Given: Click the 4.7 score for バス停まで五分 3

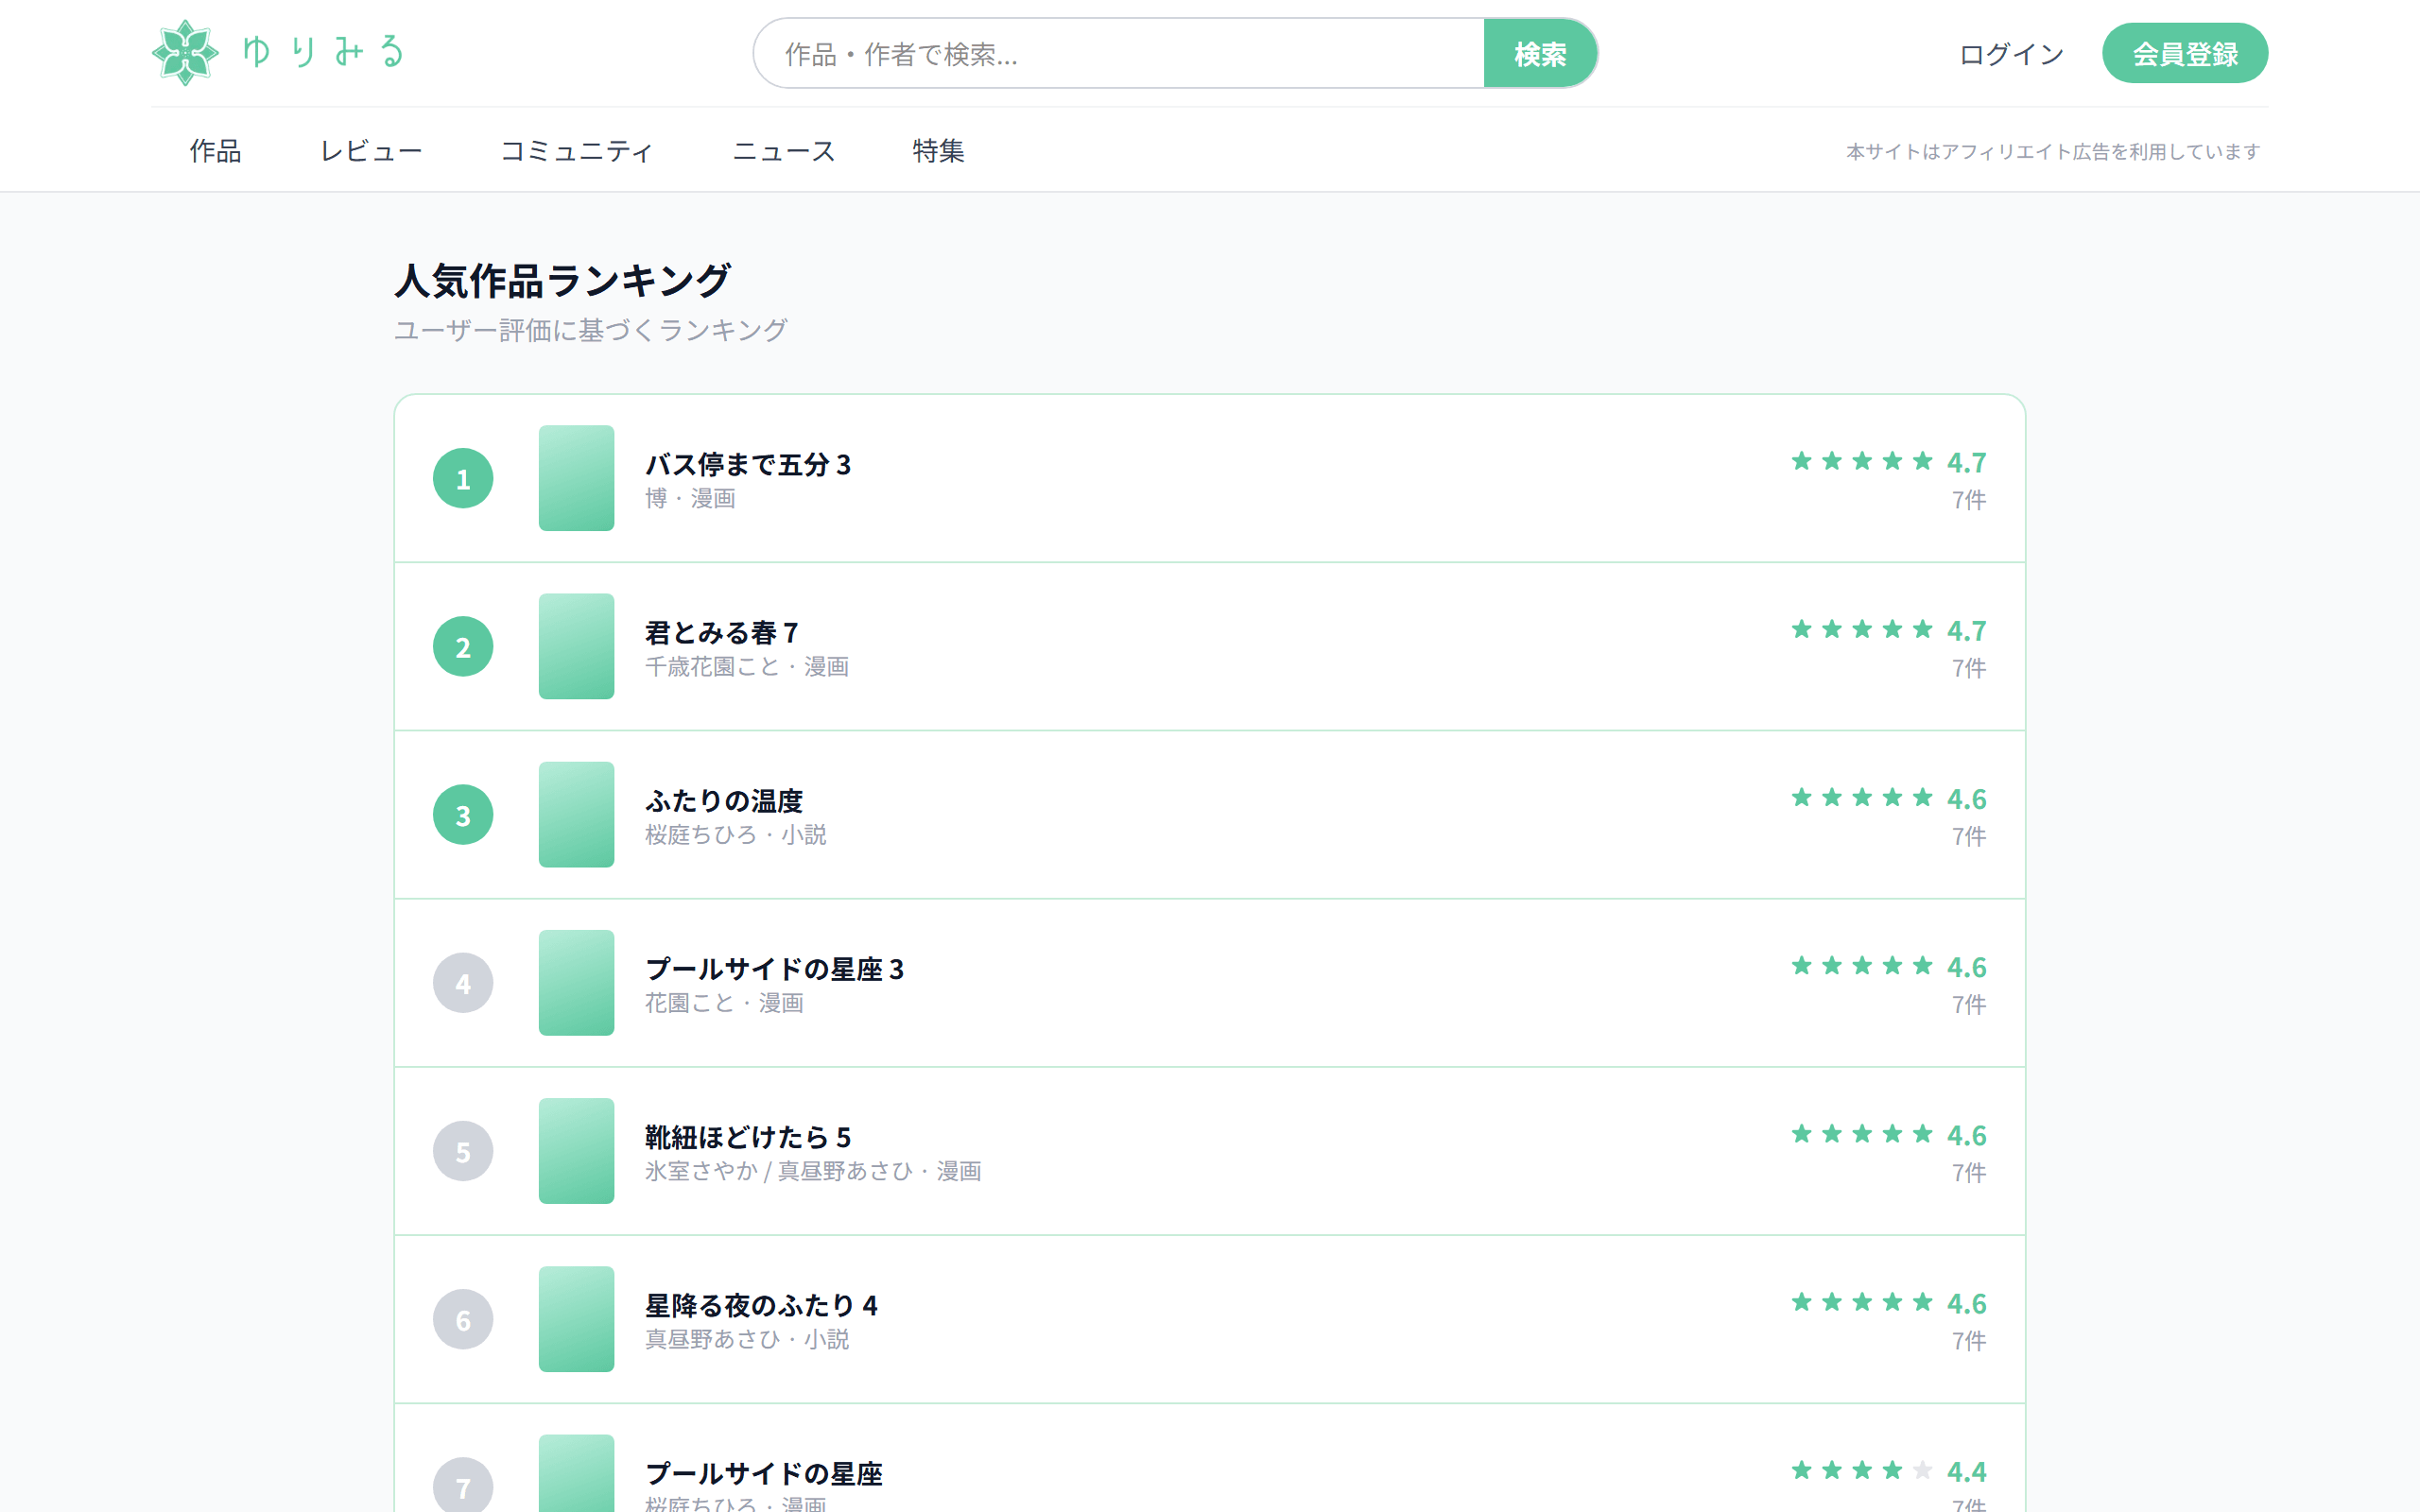Looking at the screenshot, I should tap(1966, 462).
